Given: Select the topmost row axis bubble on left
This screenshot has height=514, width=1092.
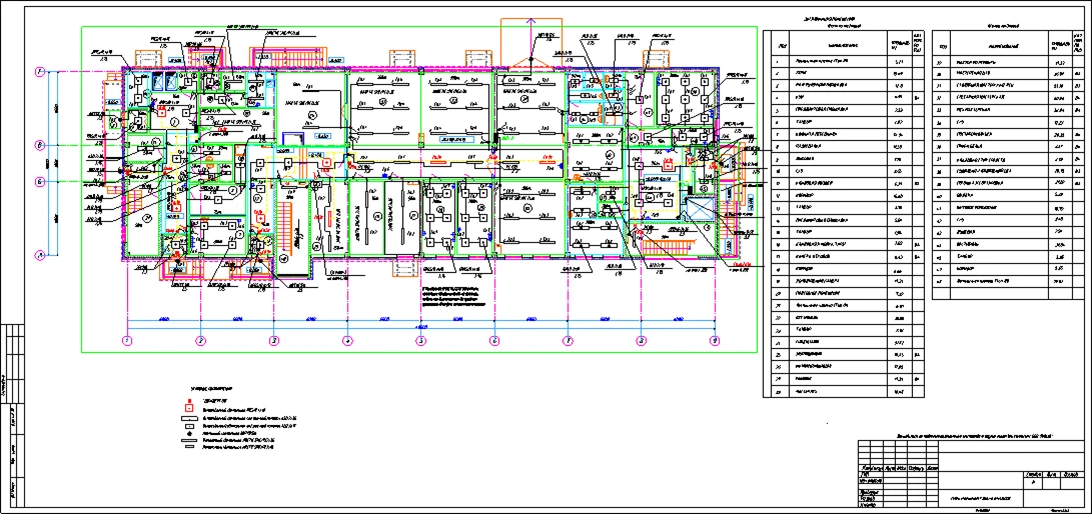Looking at the screenshot, I should click(x=40, y=71).
